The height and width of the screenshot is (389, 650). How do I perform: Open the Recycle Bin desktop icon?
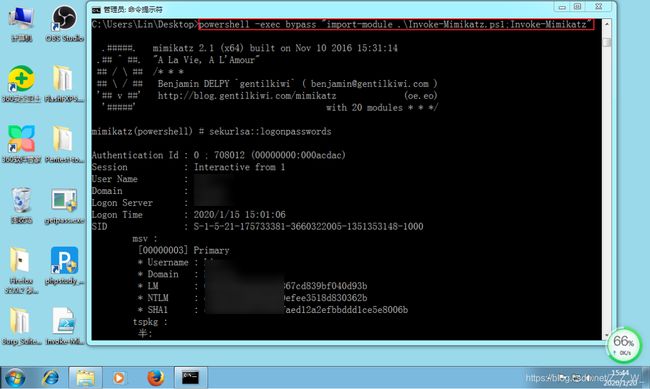coord(21,205)
